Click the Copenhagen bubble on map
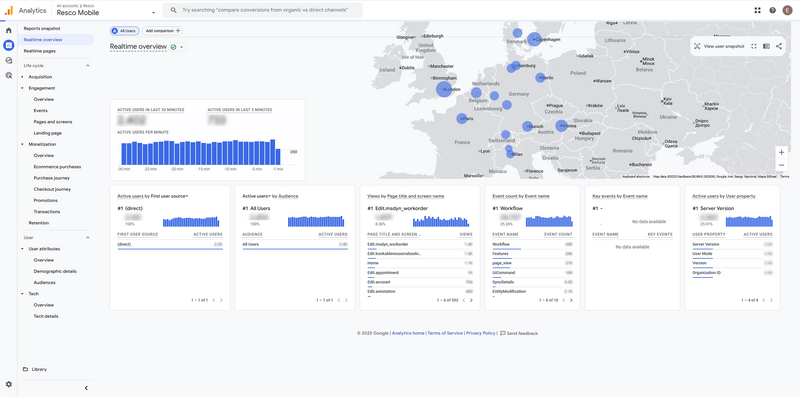800x397 pixels. (534, 39)
